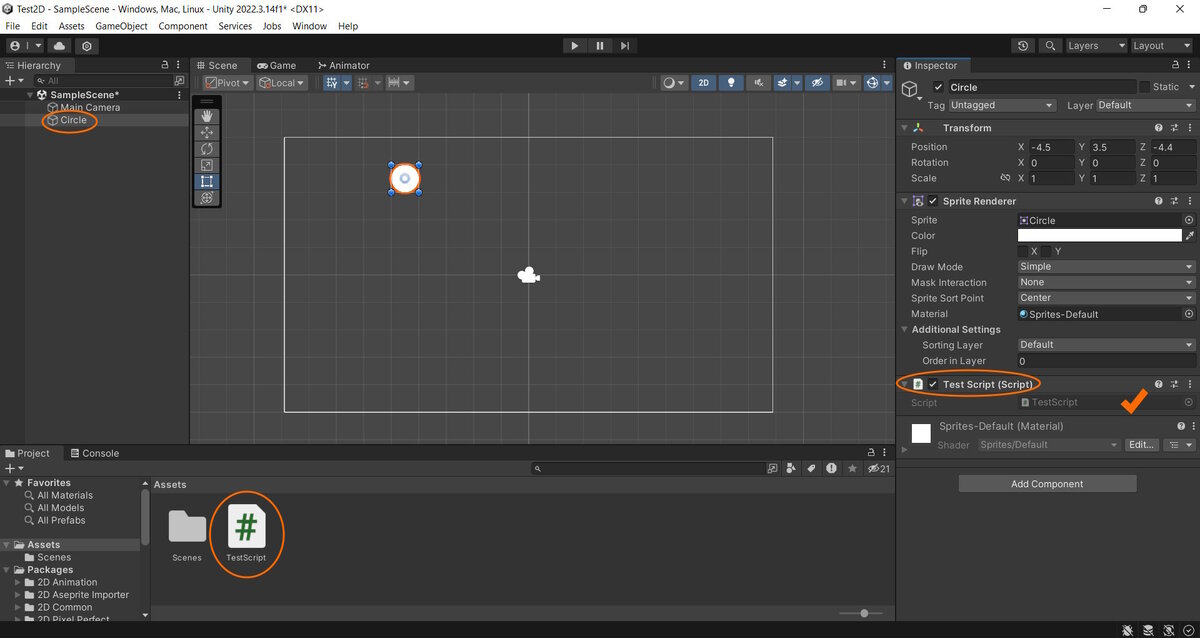Open the Sprite Renderer Color swatch
The image size is (1200, 638).
(x=1099, y=236)
